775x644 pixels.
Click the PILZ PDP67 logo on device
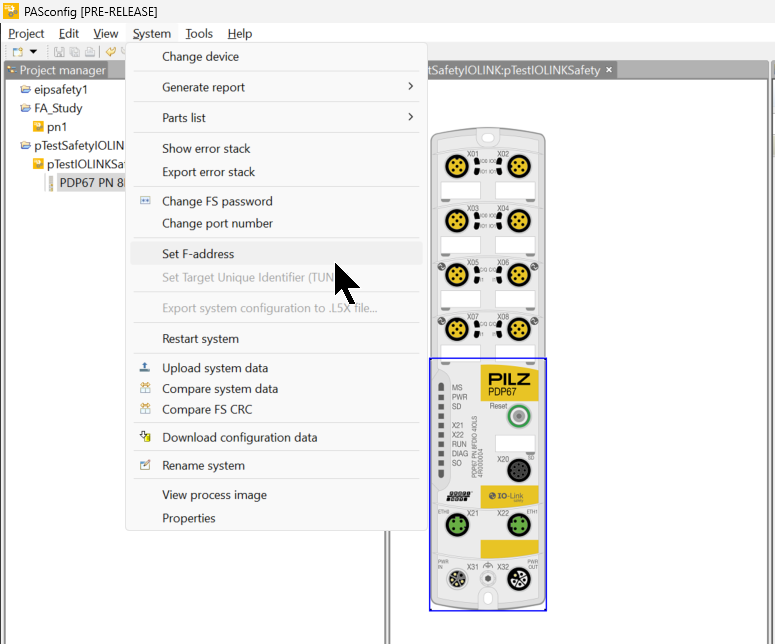click(x=509, y=383)
